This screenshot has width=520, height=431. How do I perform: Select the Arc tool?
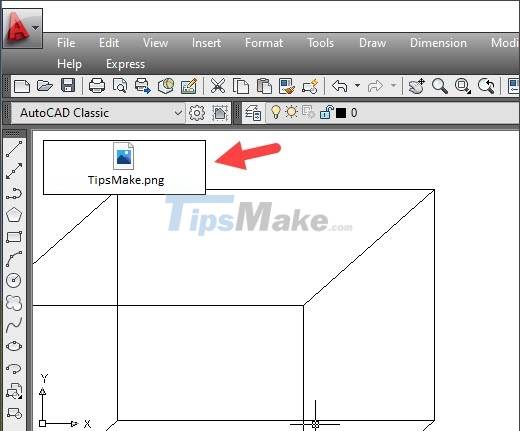[x=14, y=259]
